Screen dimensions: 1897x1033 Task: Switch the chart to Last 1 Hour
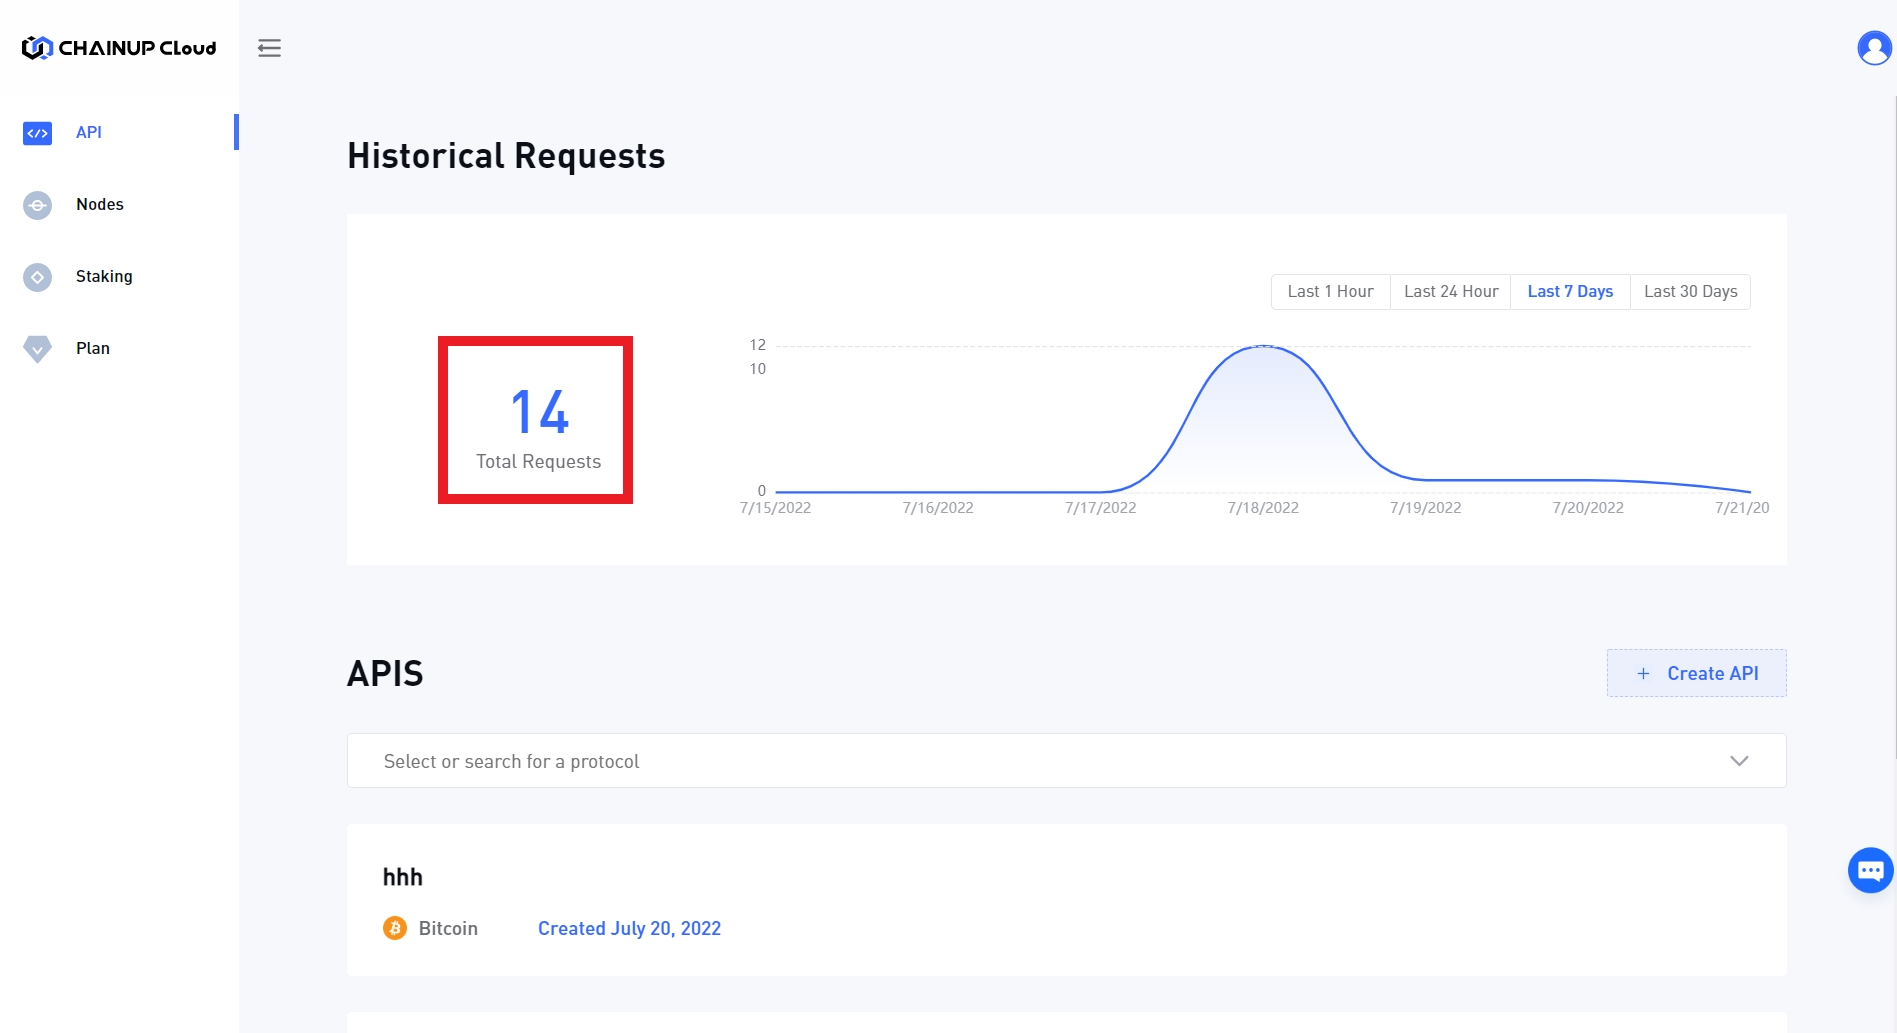[x=1330, y=292]
